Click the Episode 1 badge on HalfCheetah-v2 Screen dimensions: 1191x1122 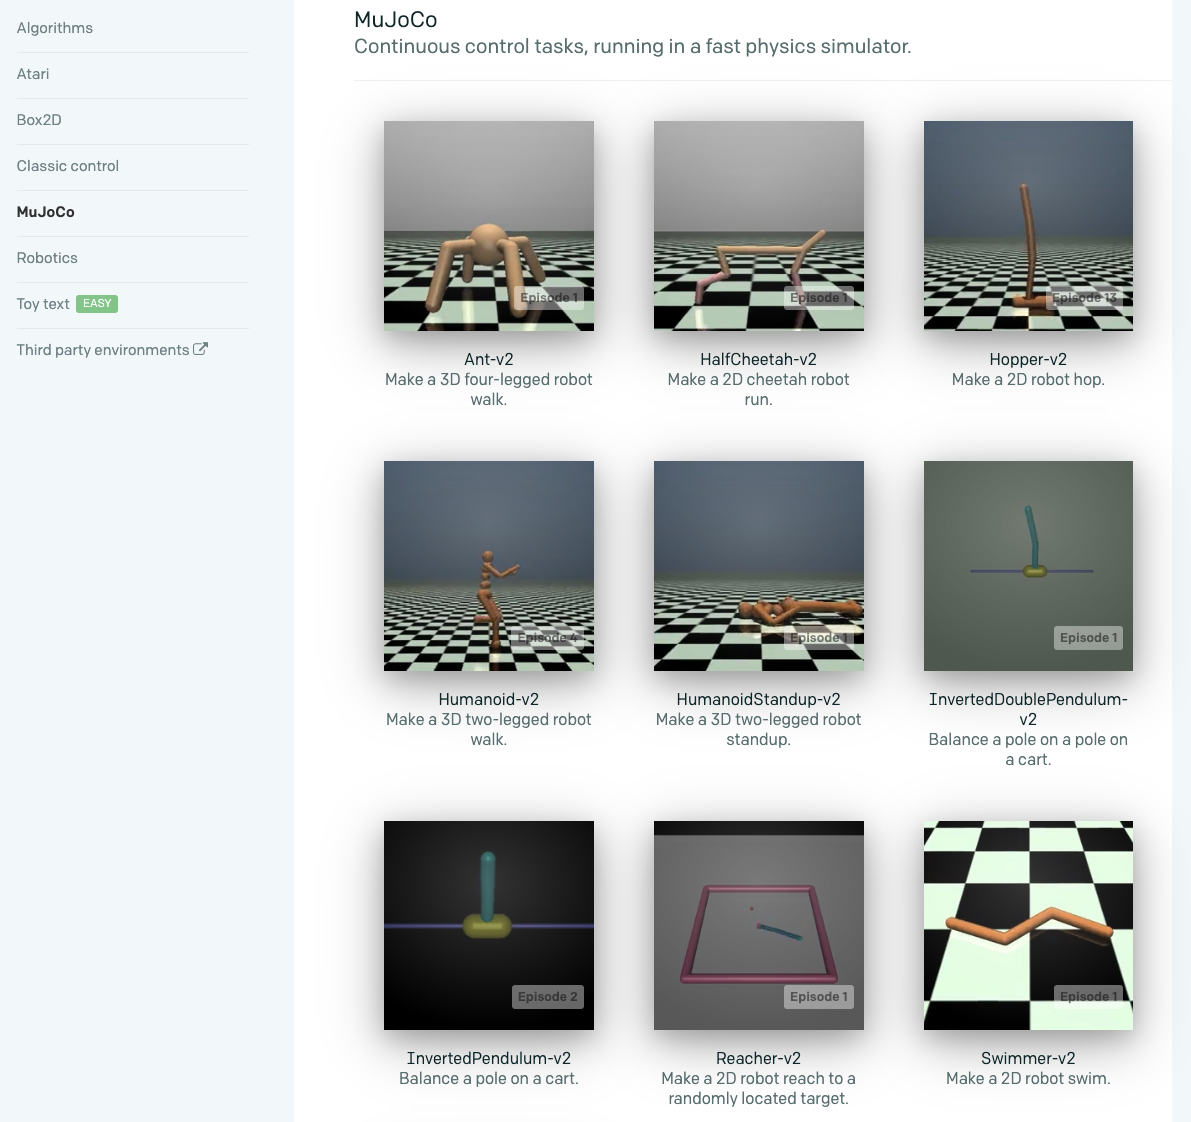click(x=819, y=298)
